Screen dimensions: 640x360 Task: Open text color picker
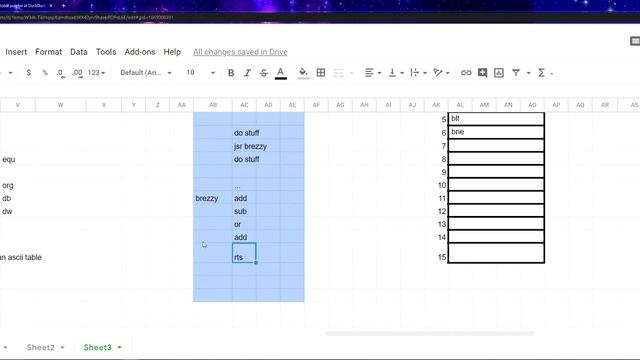tap(280, 73)
